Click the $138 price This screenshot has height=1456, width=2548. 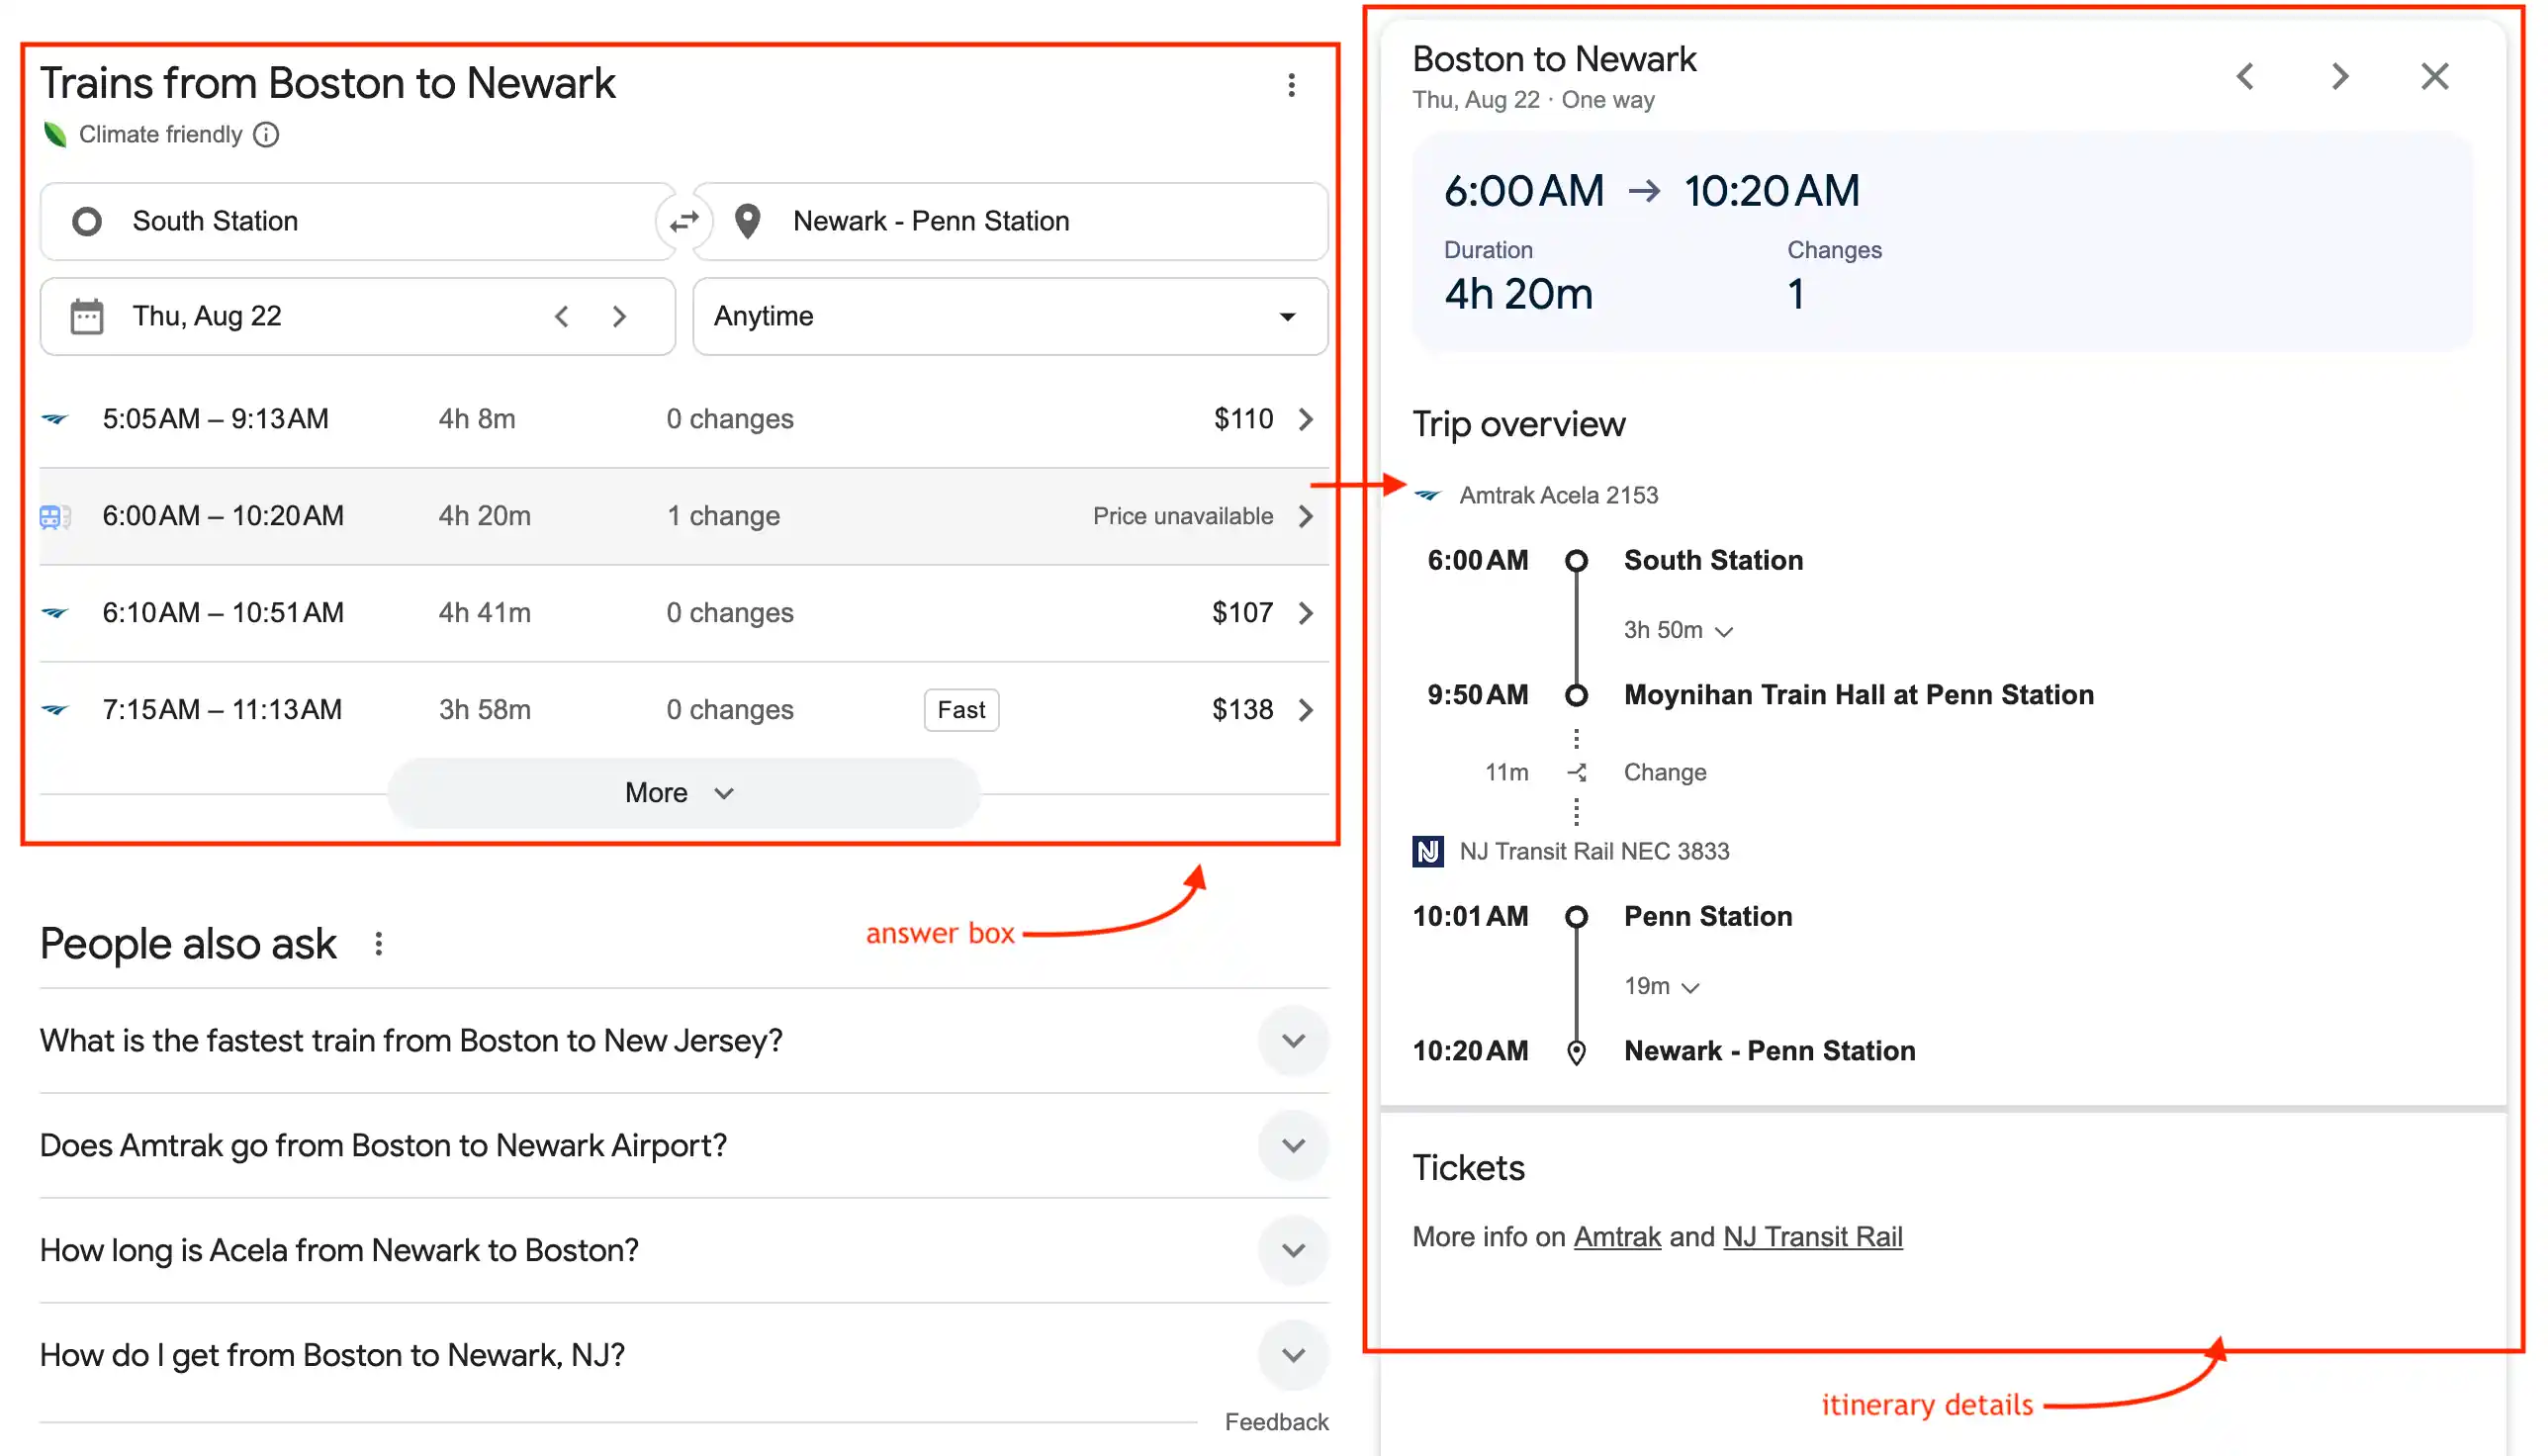coord(1242,710)
